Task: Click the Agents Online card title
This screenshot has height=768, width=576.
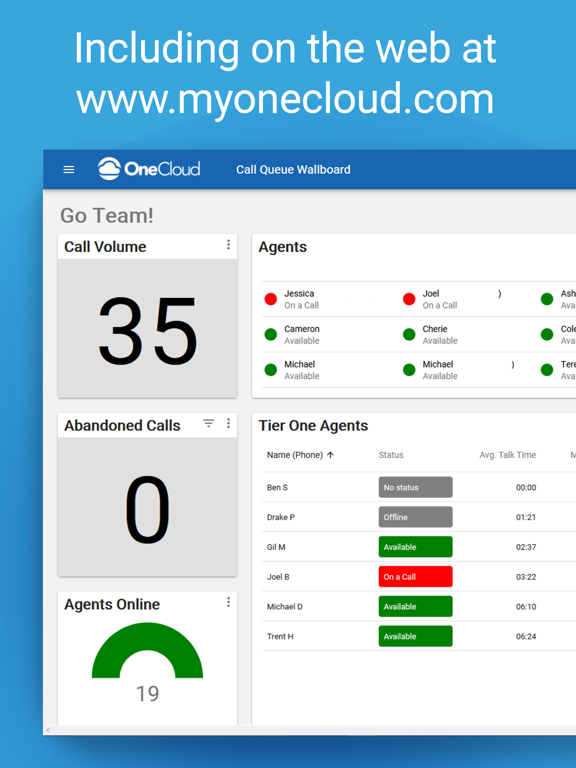Action: click(x=112, y=604)
